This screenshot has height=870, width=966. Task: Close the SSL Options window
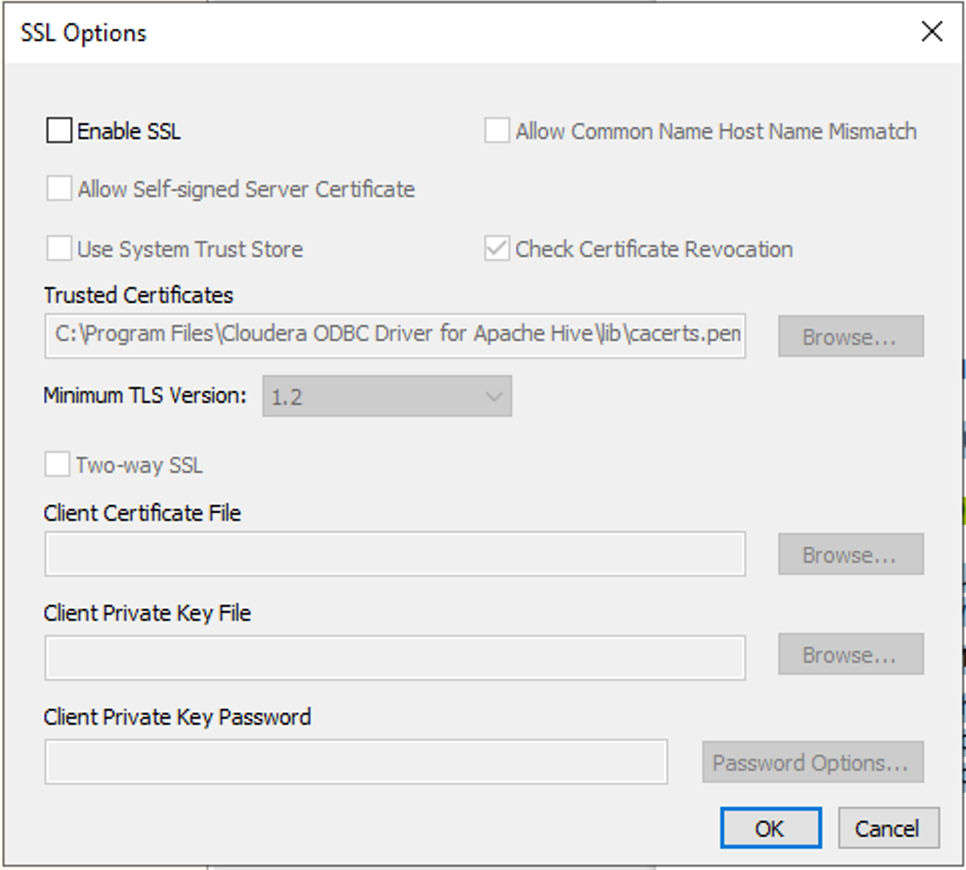(x=932, y=32)
